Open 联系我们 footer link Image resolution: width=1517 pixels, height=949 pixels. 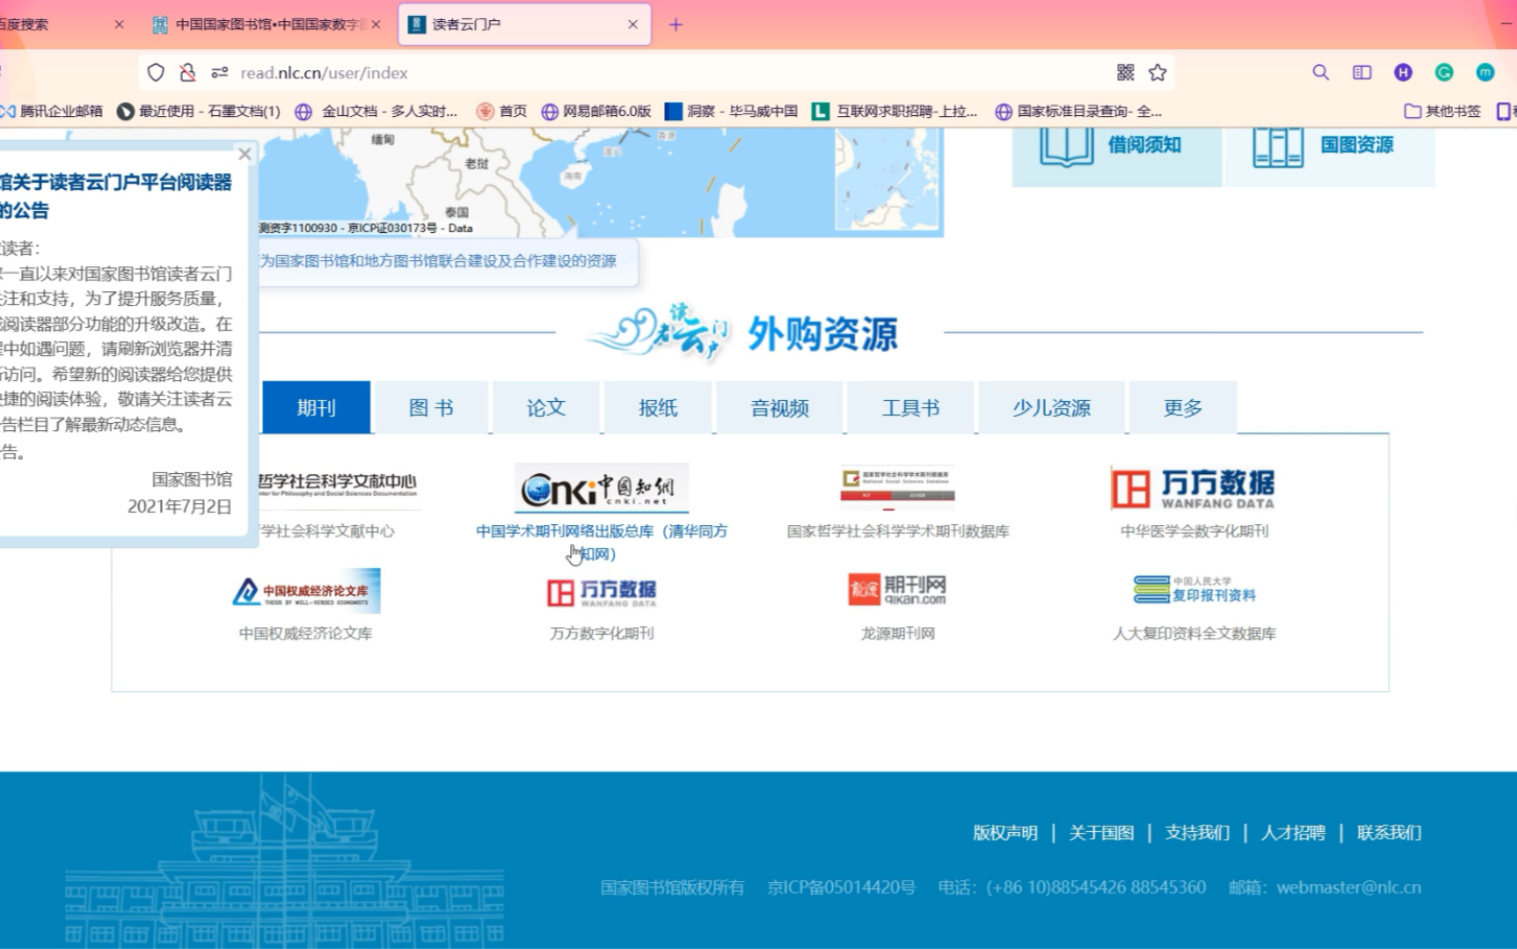point(1388,832)
